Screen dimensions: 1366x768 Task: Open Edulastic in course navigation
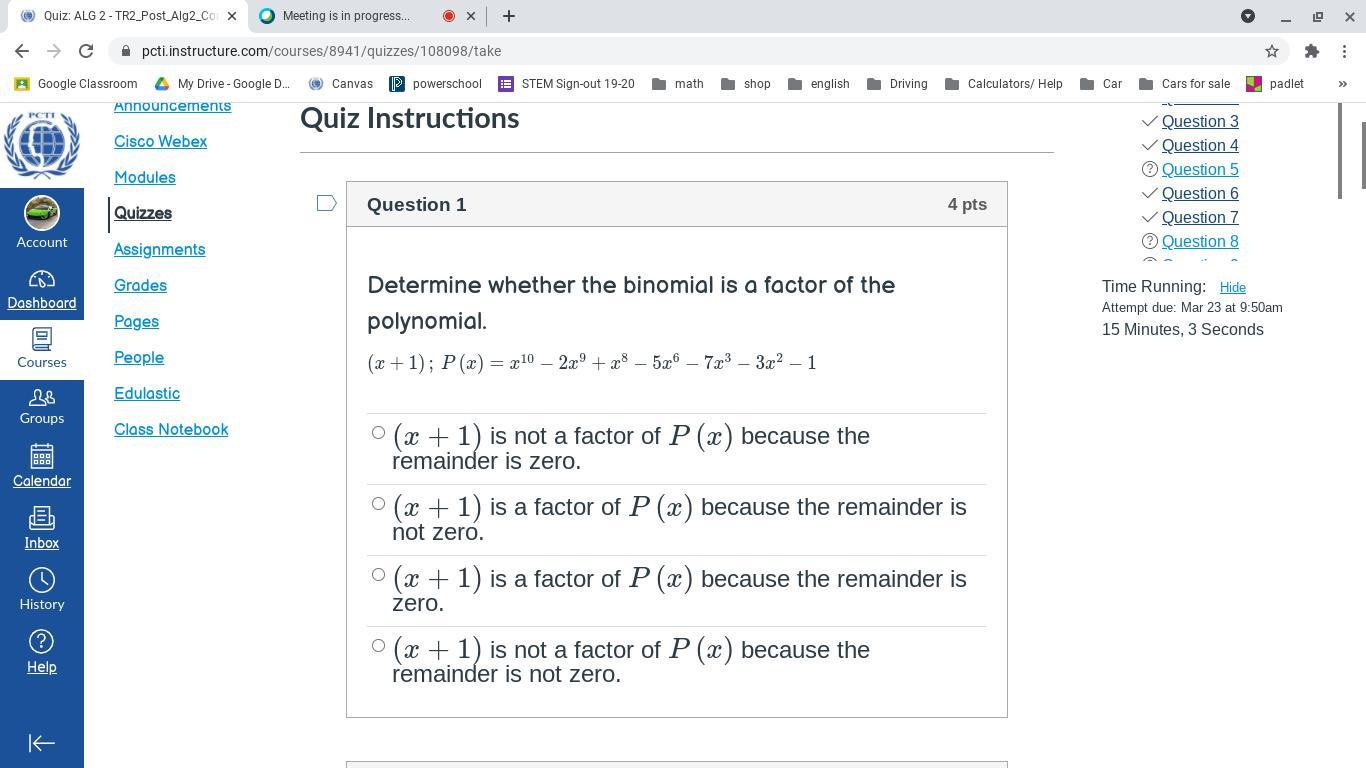pyautogui.click(x=147, y=394)
